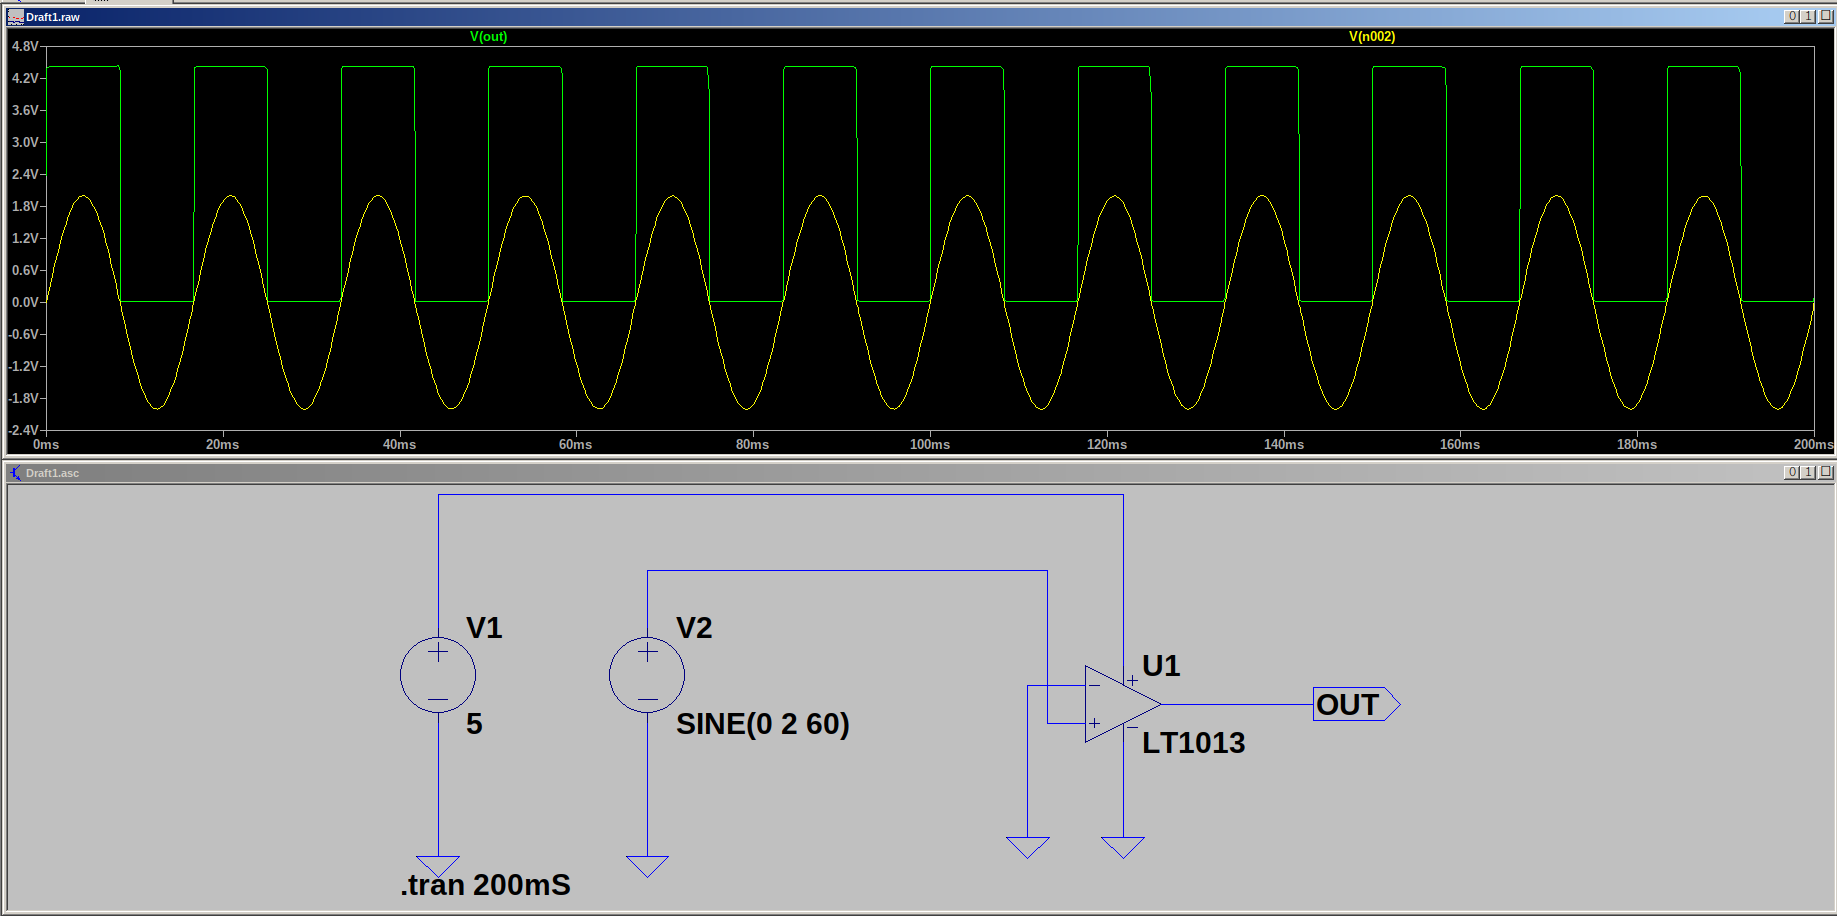Click the green V(out) trace label
Image resolution: width=1837 pixels, height=916 pixels.
click(x=489, y=37)
